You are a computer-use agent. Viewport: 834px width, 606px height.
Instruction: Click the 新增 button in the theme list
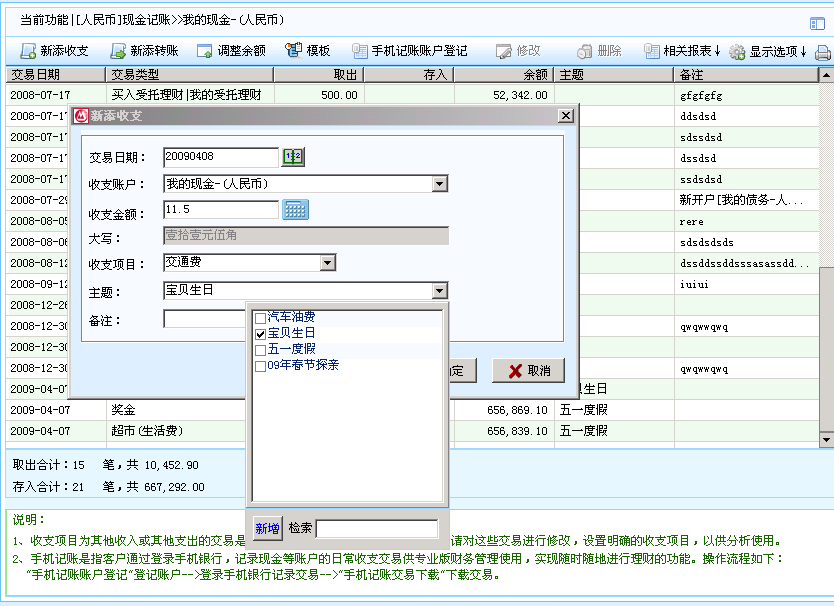[x=267, y=528]
